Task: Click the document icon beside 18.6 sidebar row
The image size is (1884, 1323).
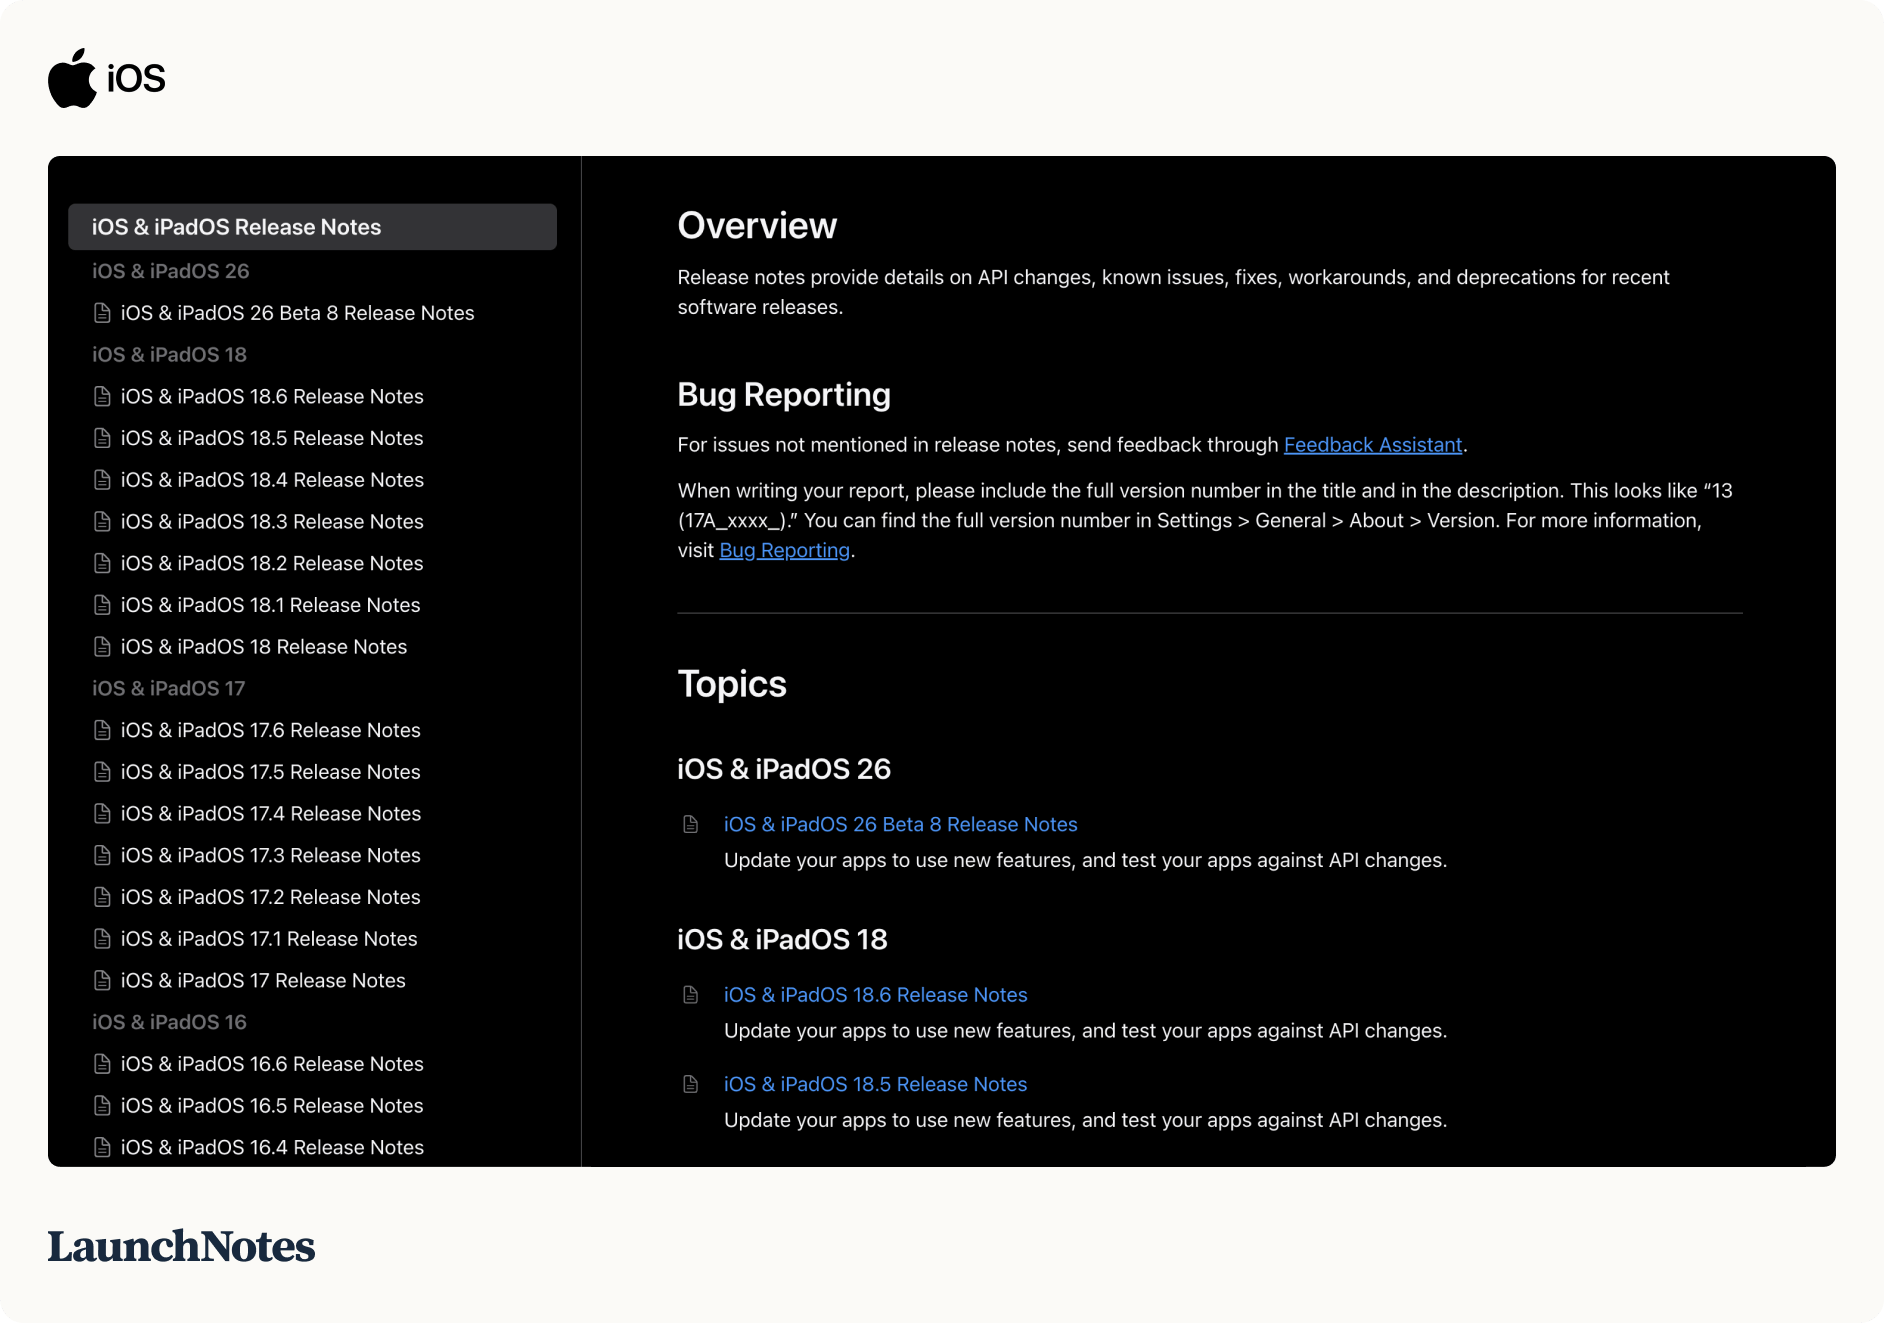Action: coord(102,397)
